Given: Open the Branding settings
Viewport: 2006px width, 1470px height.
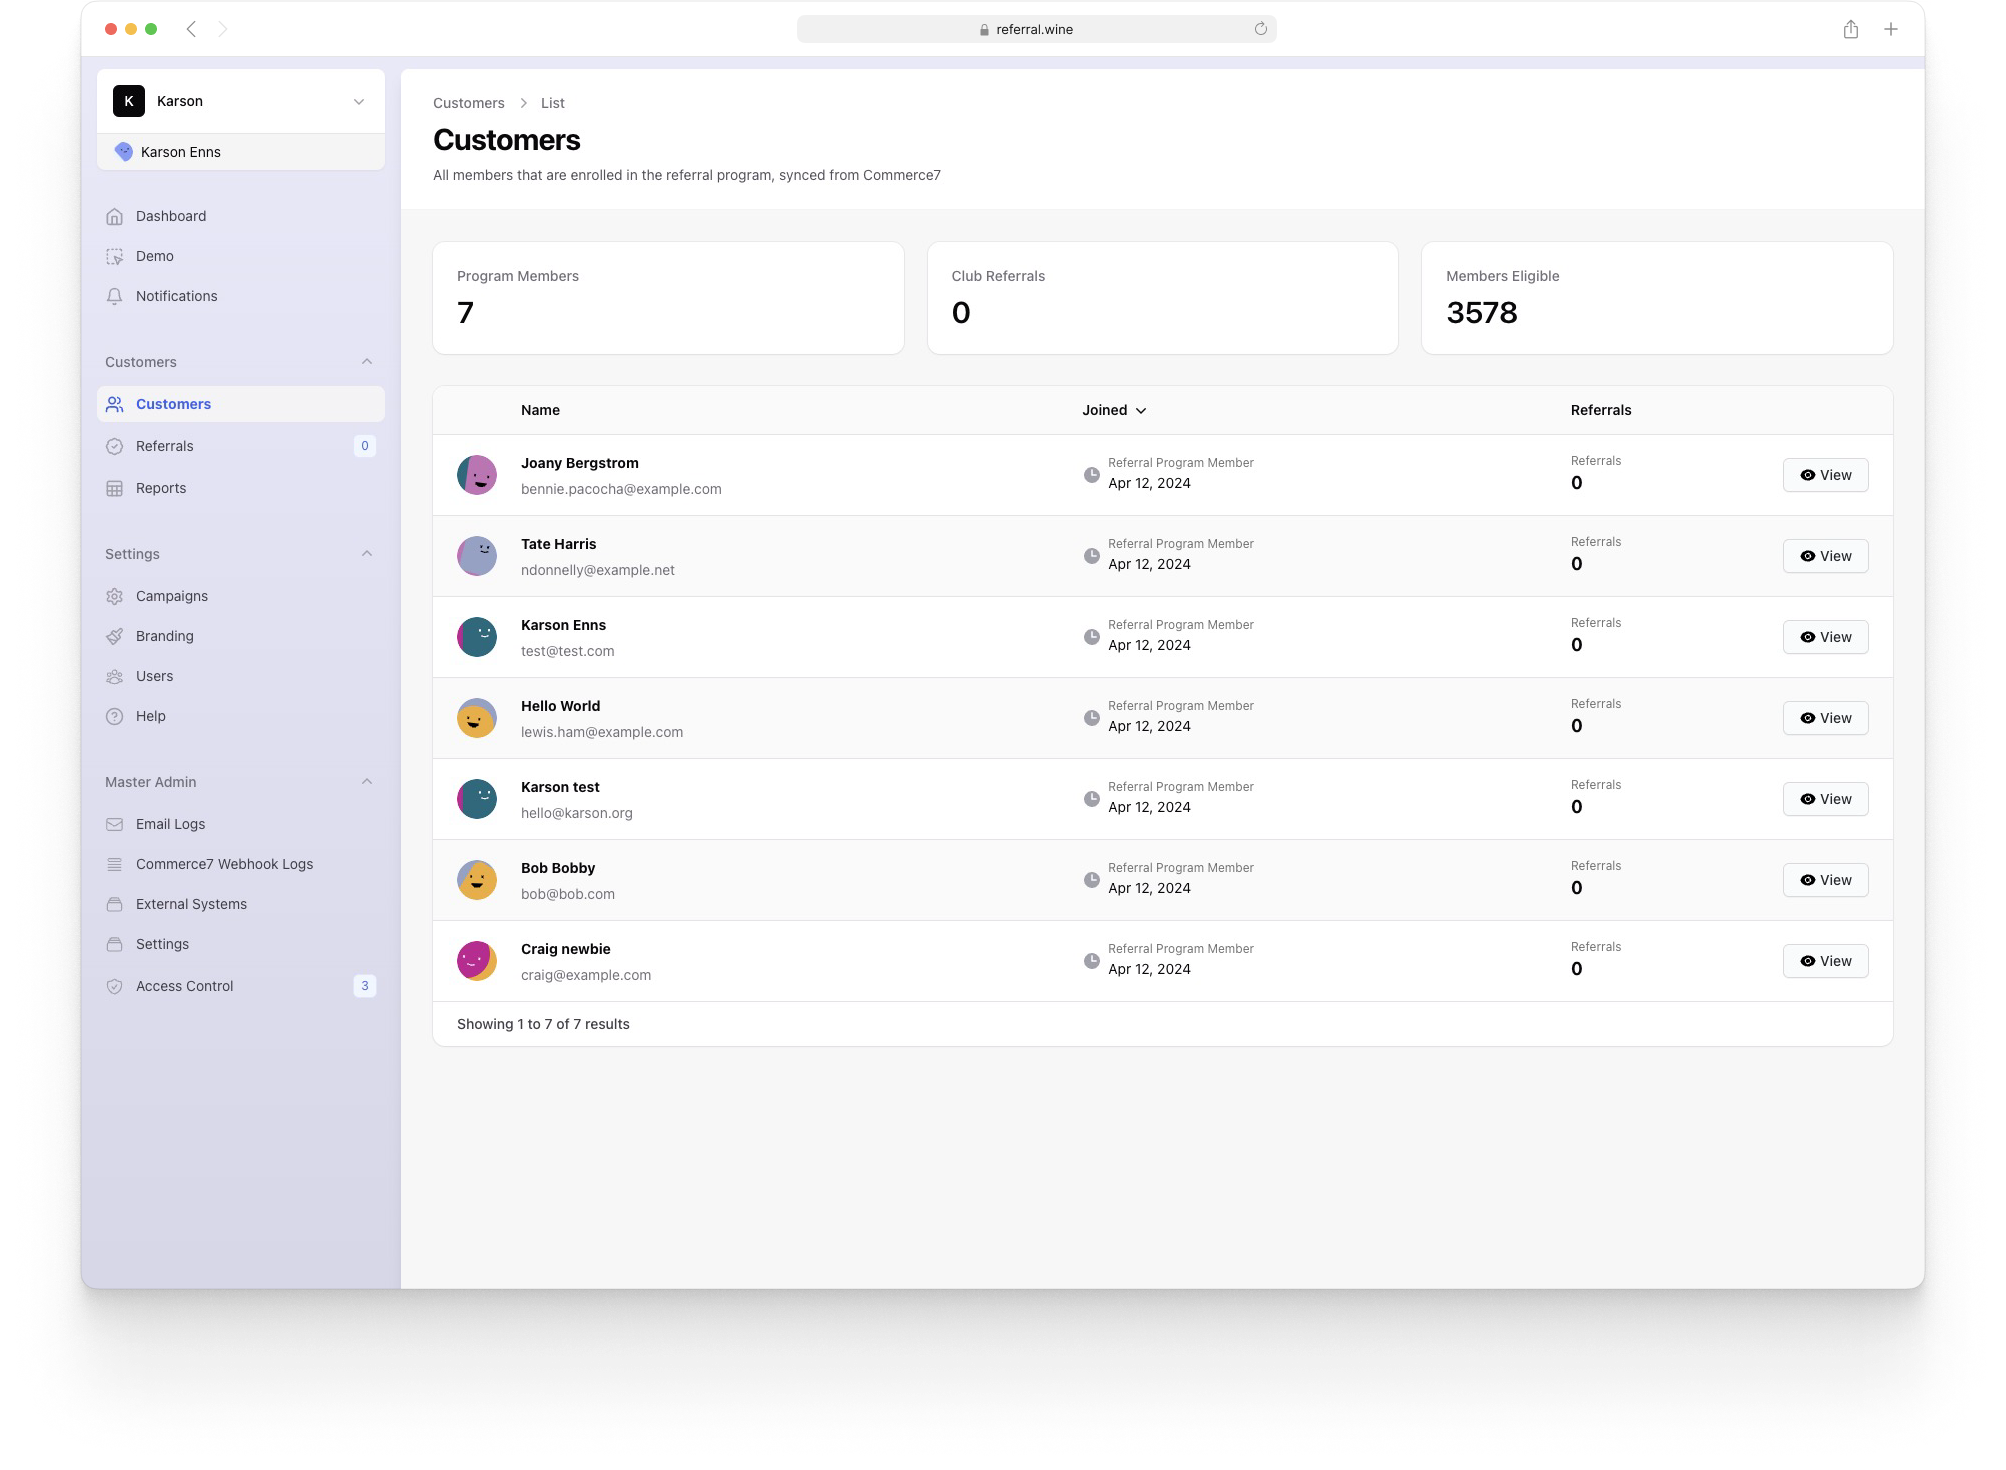Looking at the screenshot, I should [164, 635].
